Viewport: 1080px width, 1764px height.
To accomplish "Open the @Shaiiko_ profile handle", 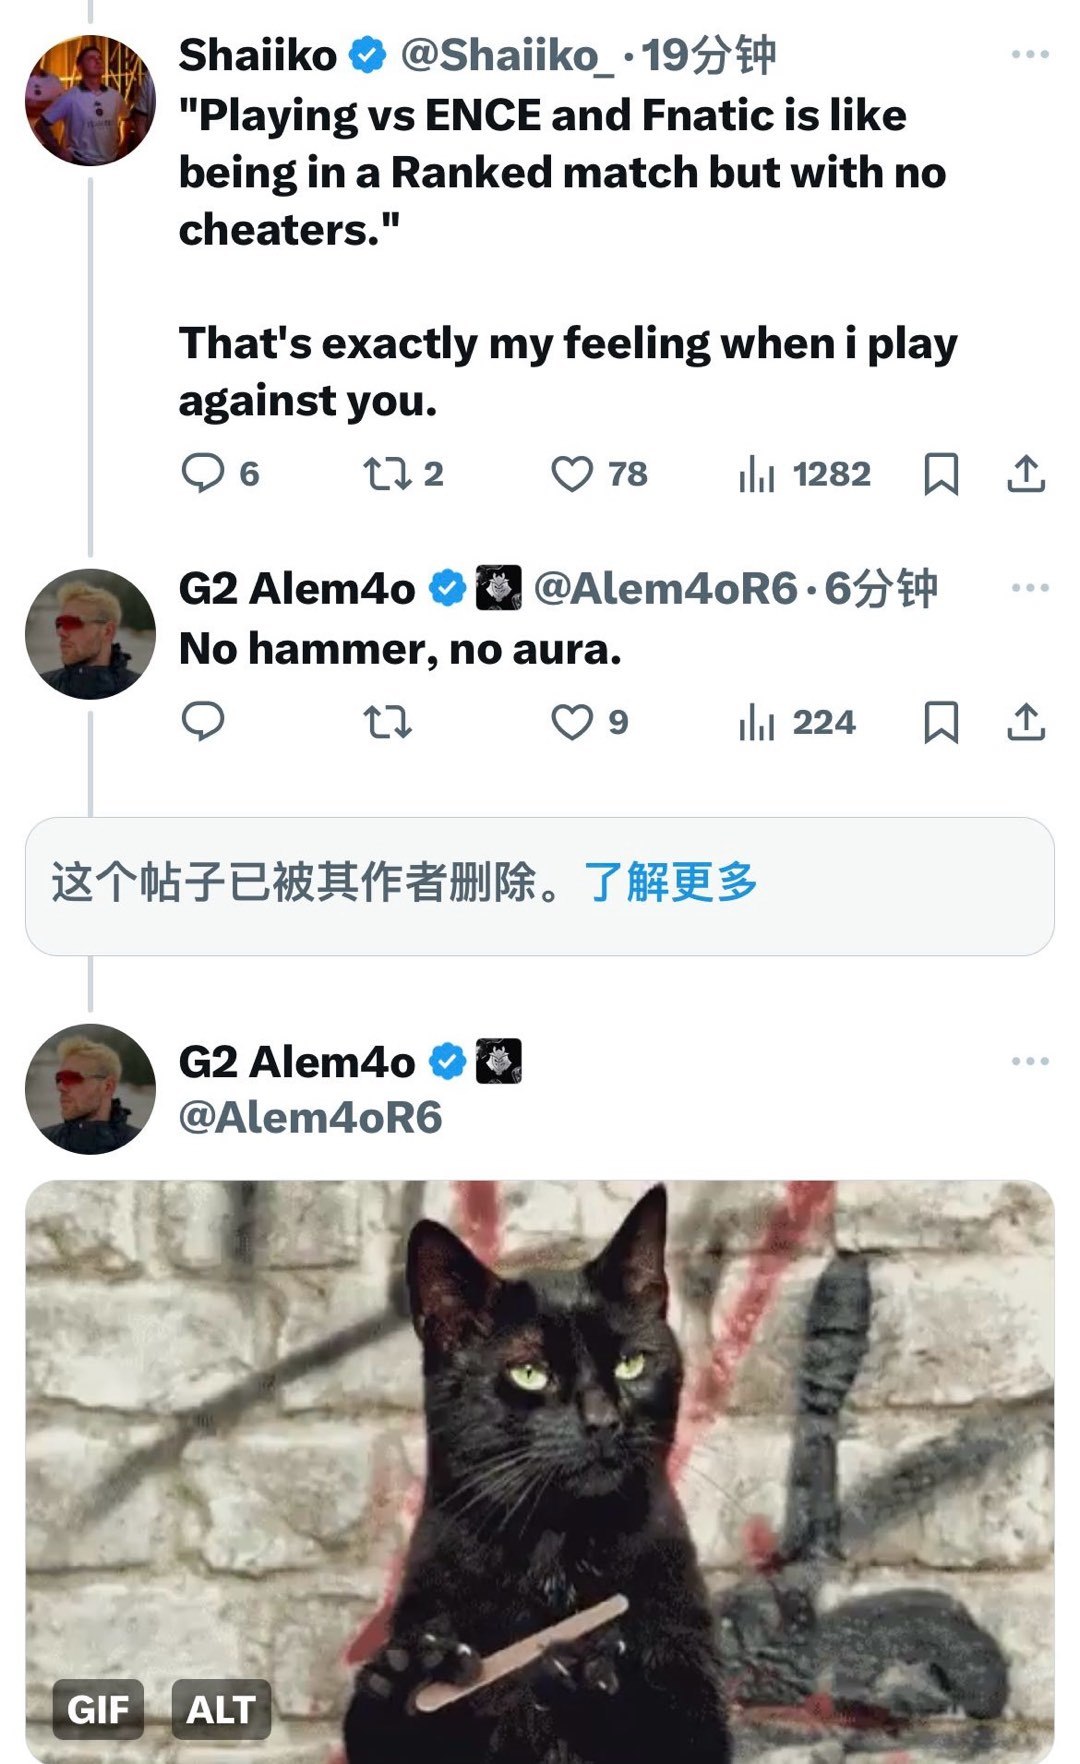I will 507,55.
